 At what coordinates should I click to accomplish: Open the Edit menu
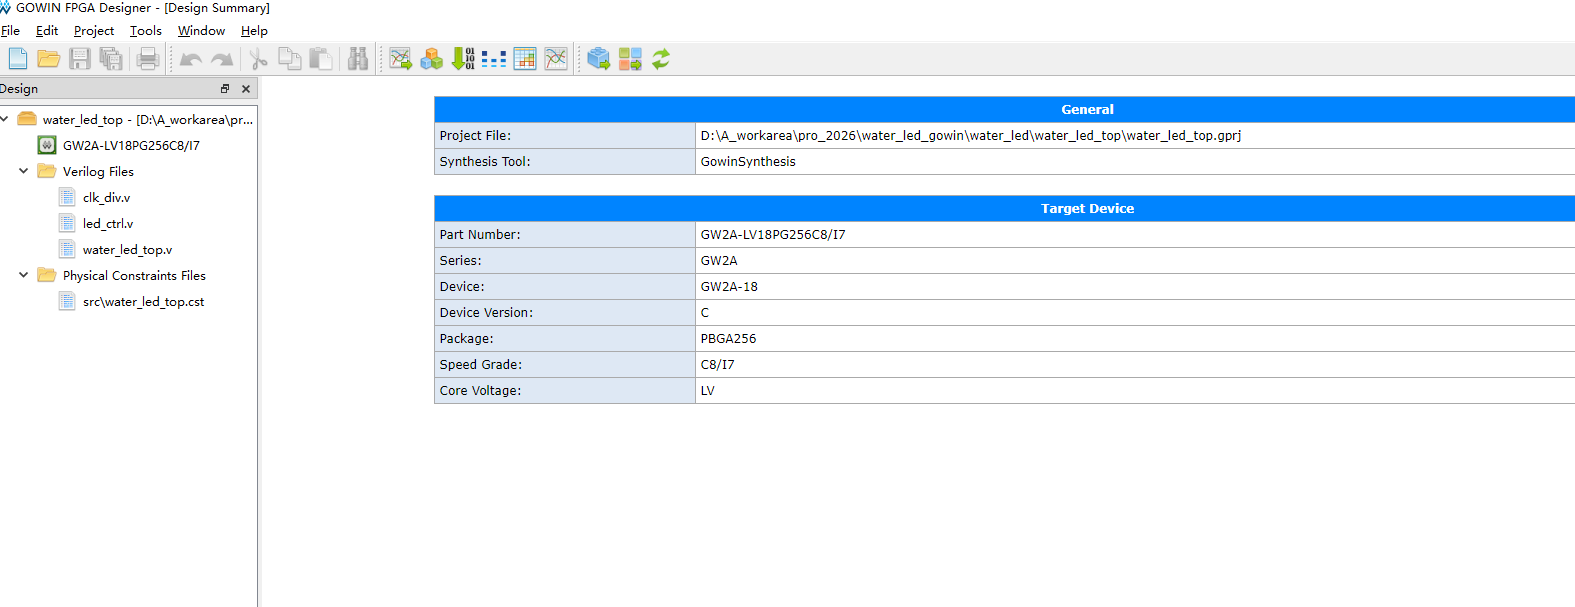click(47, 31)
